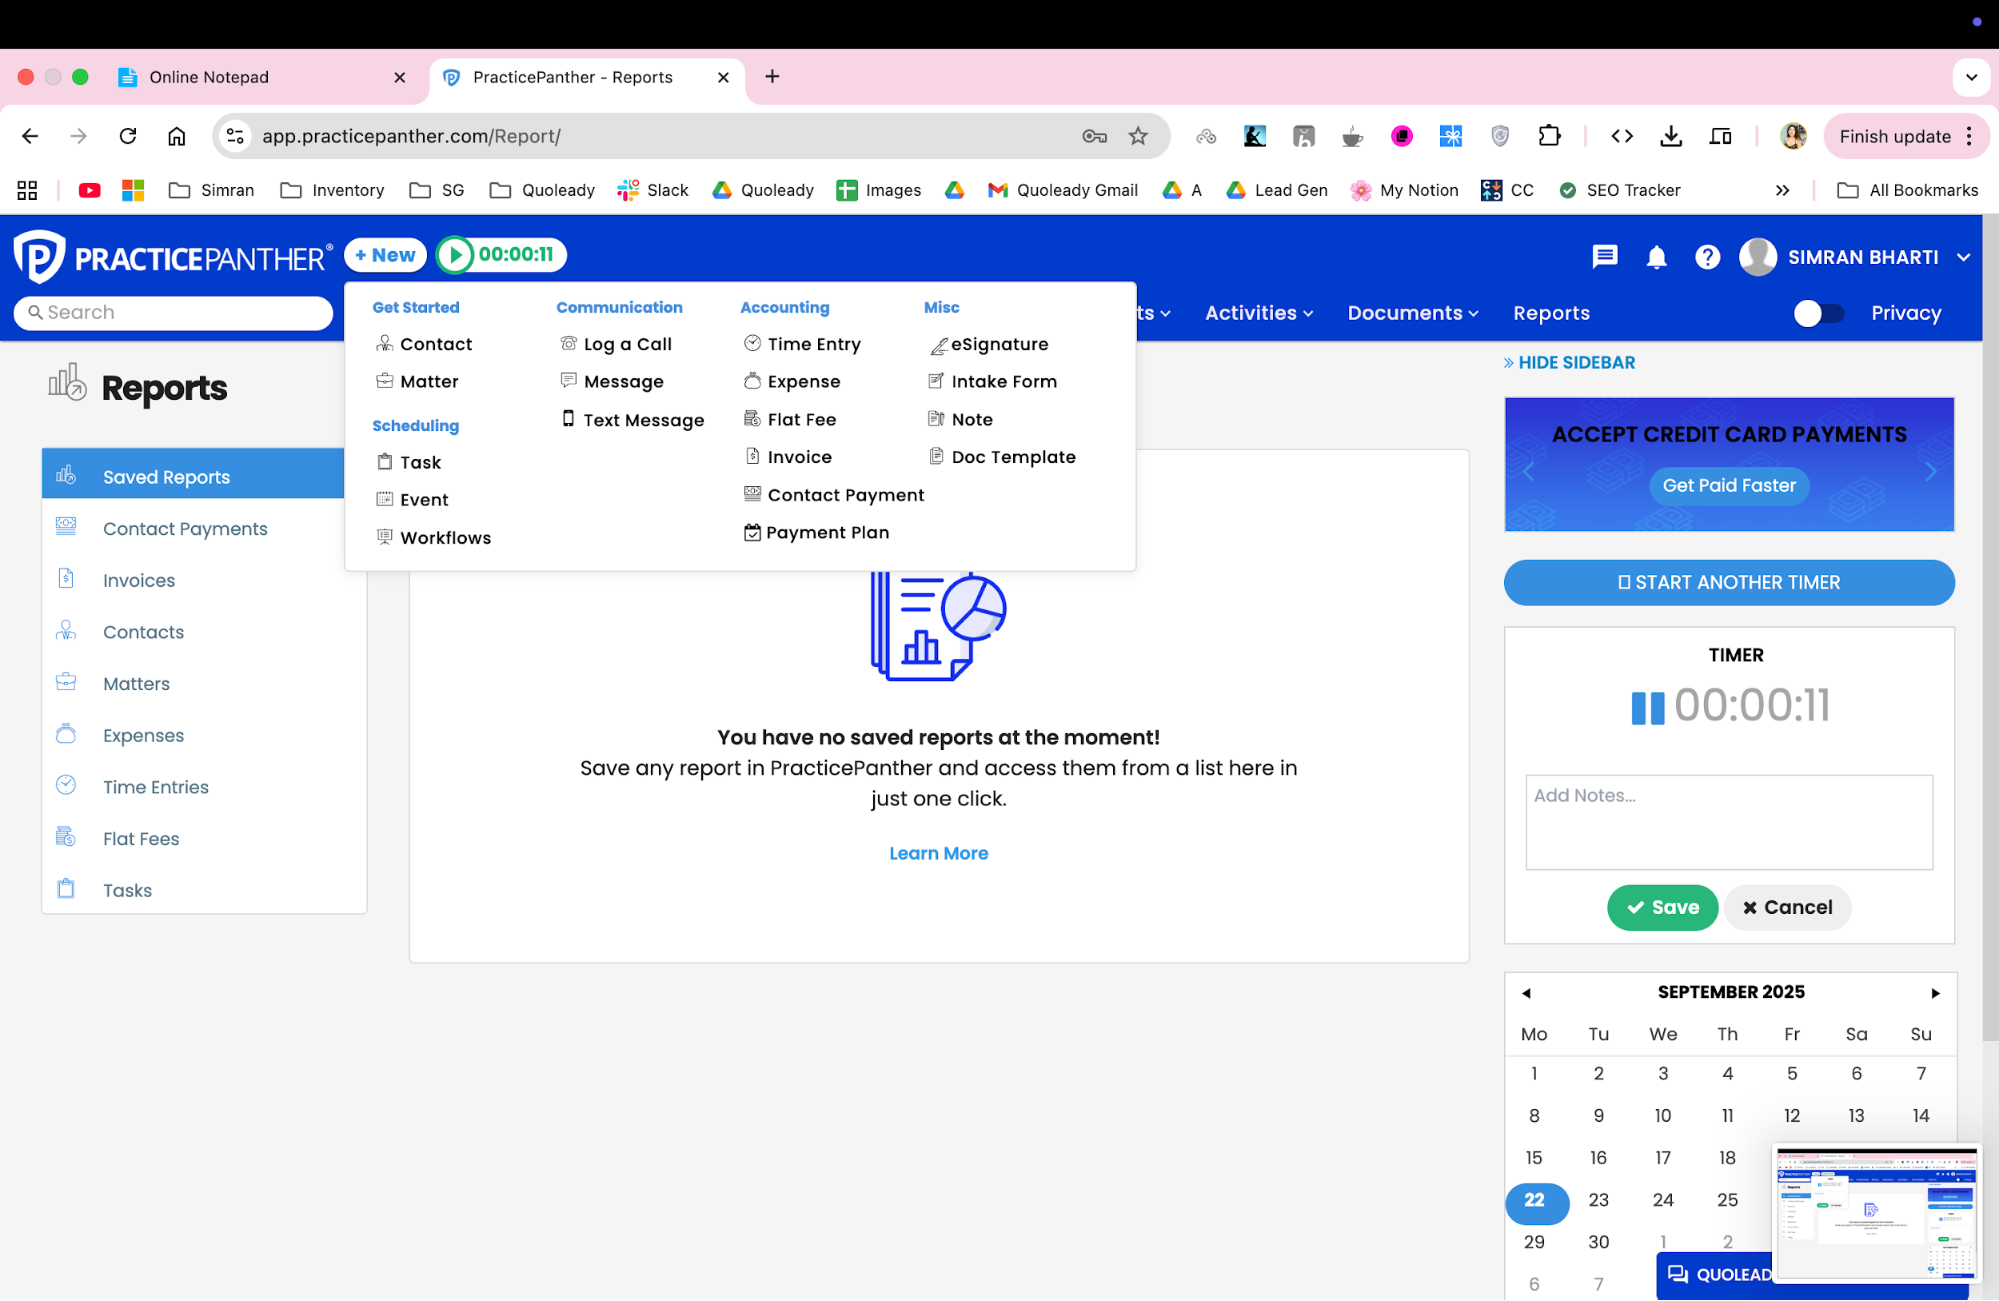Select Log a Call from Communication menu

click(x=627, y=343)
